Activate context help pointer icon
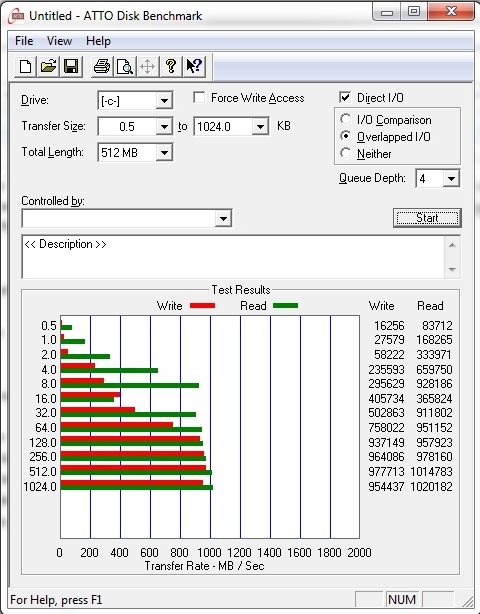 pos(194,66)
